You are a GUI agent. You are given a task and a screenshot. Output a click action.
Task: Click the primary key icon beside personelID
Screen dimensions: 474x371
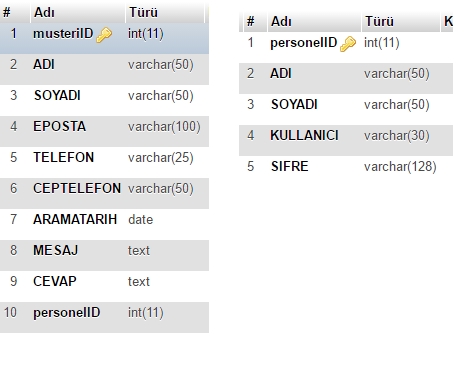(x=348, y=44)
